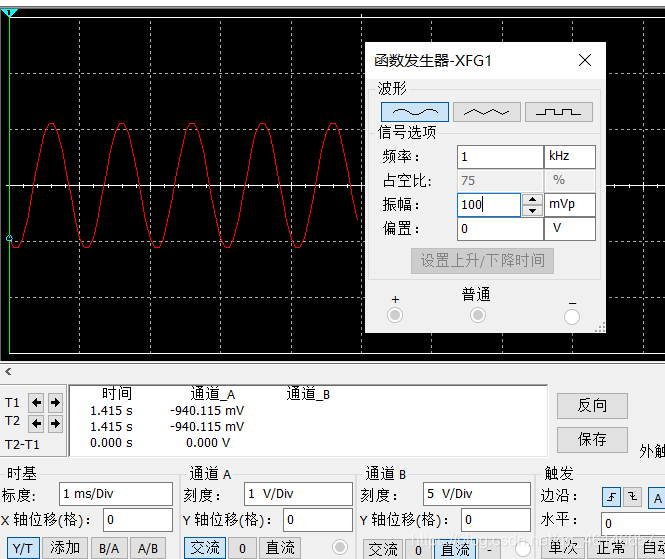Set Channel B coupling to DC (直流)
This screenshot has height=559, width=665.
(x=455, y=550)
